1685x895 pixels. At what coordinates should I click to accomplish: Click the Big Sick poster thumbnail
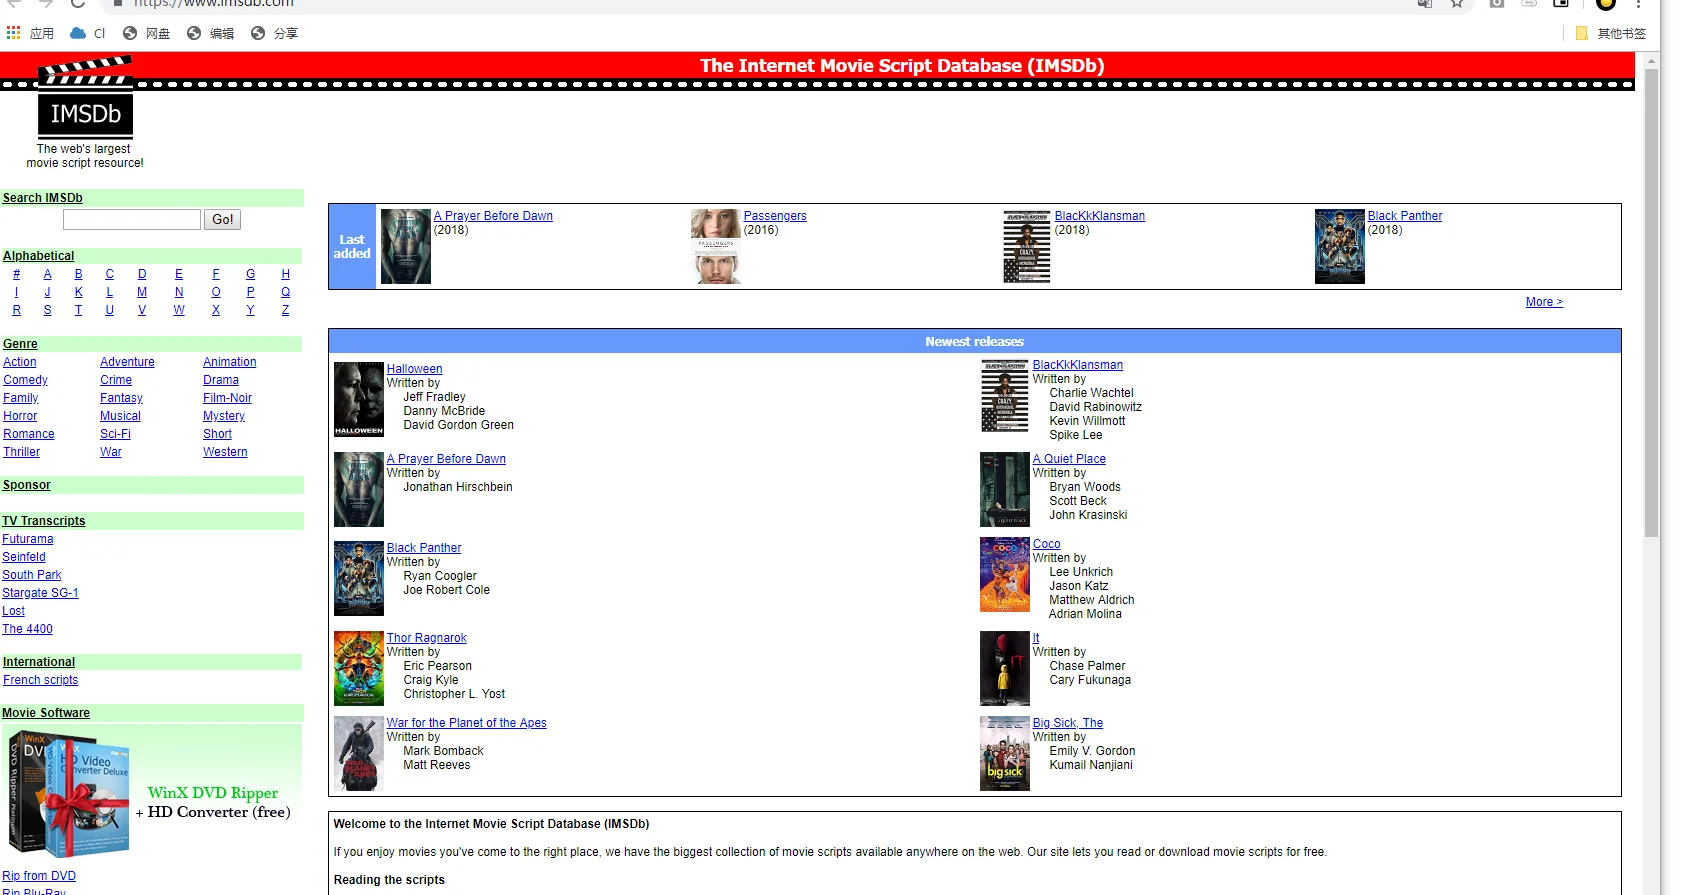click(1005, 754)
